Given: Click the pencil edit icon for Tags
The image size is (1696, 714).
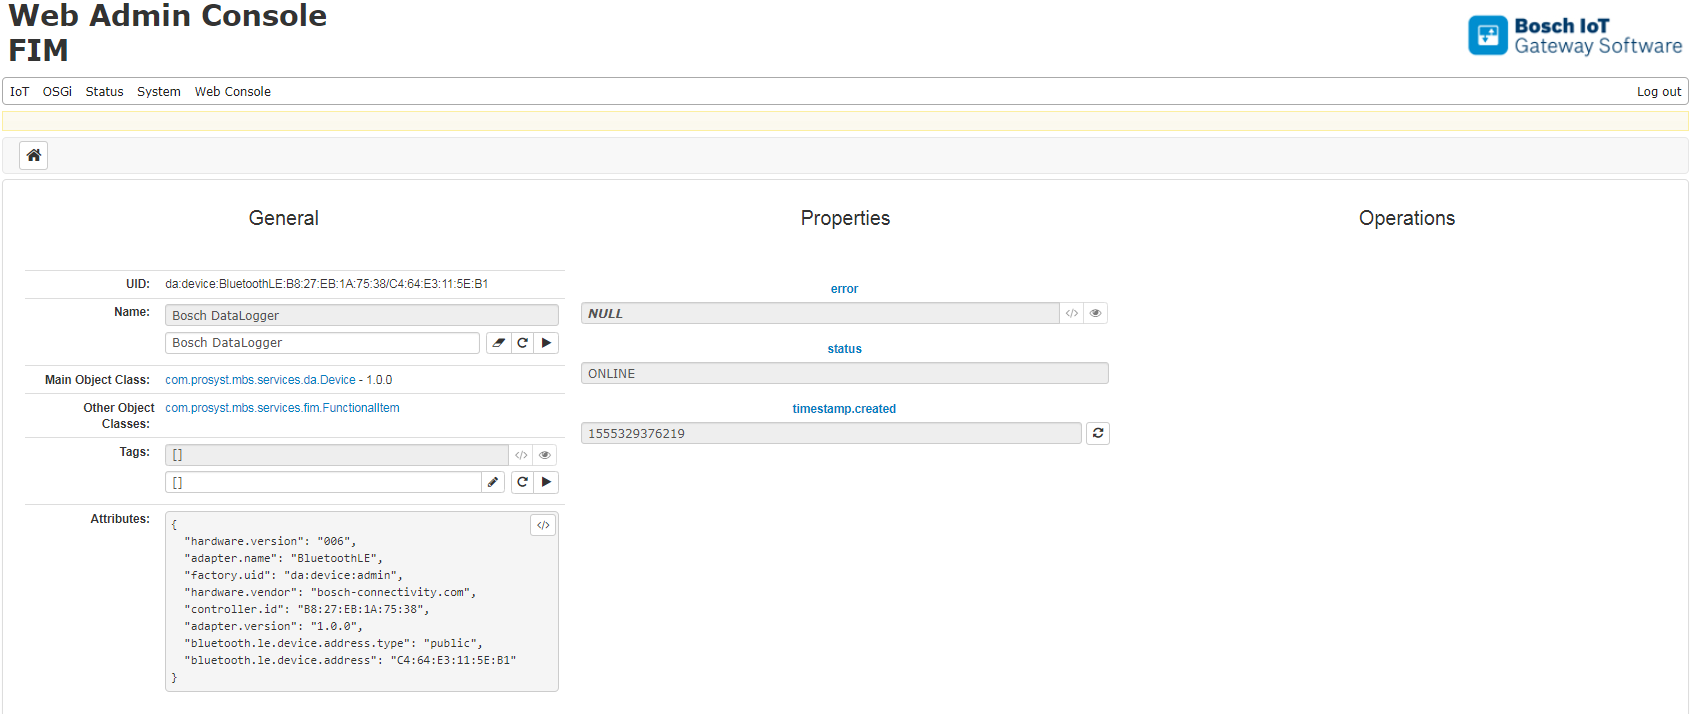Looking at the screenshot, I should point(493,482).
